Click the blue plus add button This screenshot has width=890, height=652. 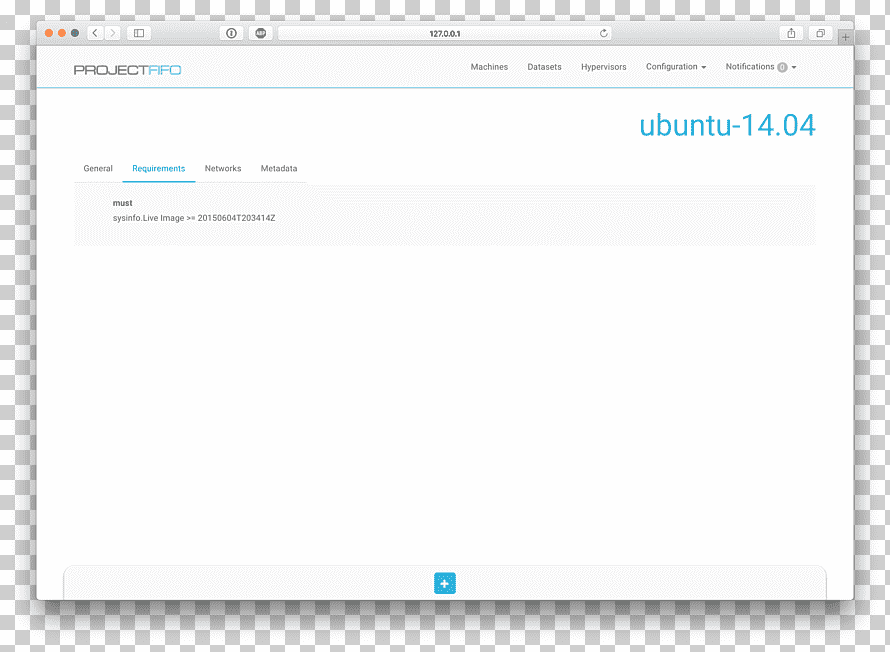coord(444,583)
